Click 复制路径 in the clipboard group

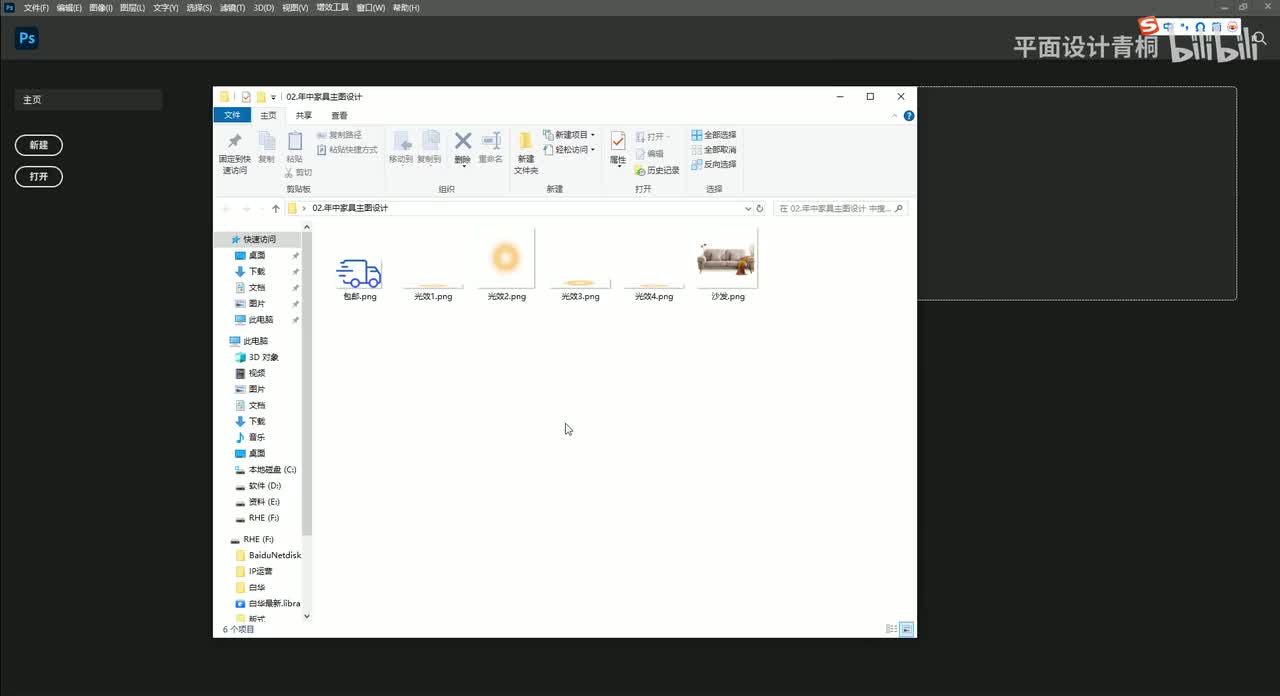[x=339, y=135]
